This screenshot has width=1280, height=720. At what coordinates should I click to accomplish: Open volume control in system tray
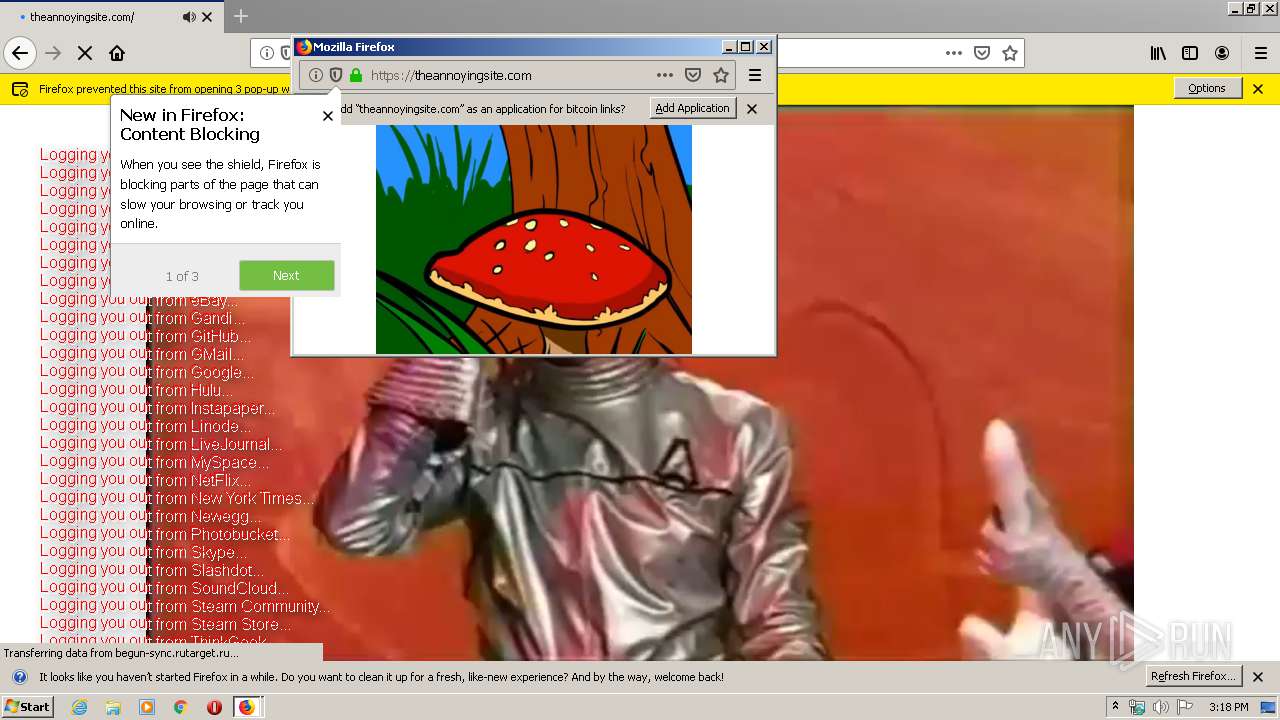click(1161, 707)
